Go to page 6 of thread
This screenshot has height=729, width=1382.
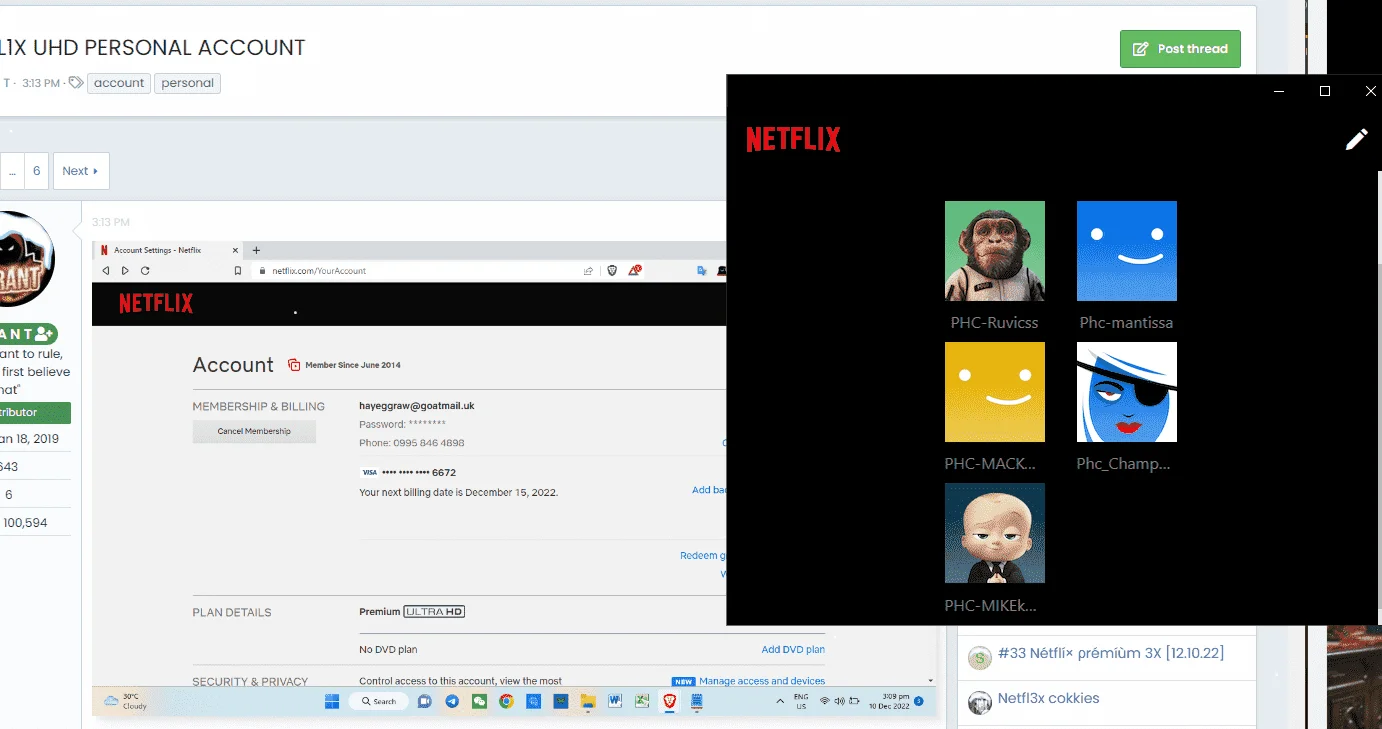[x=36, y=171]
